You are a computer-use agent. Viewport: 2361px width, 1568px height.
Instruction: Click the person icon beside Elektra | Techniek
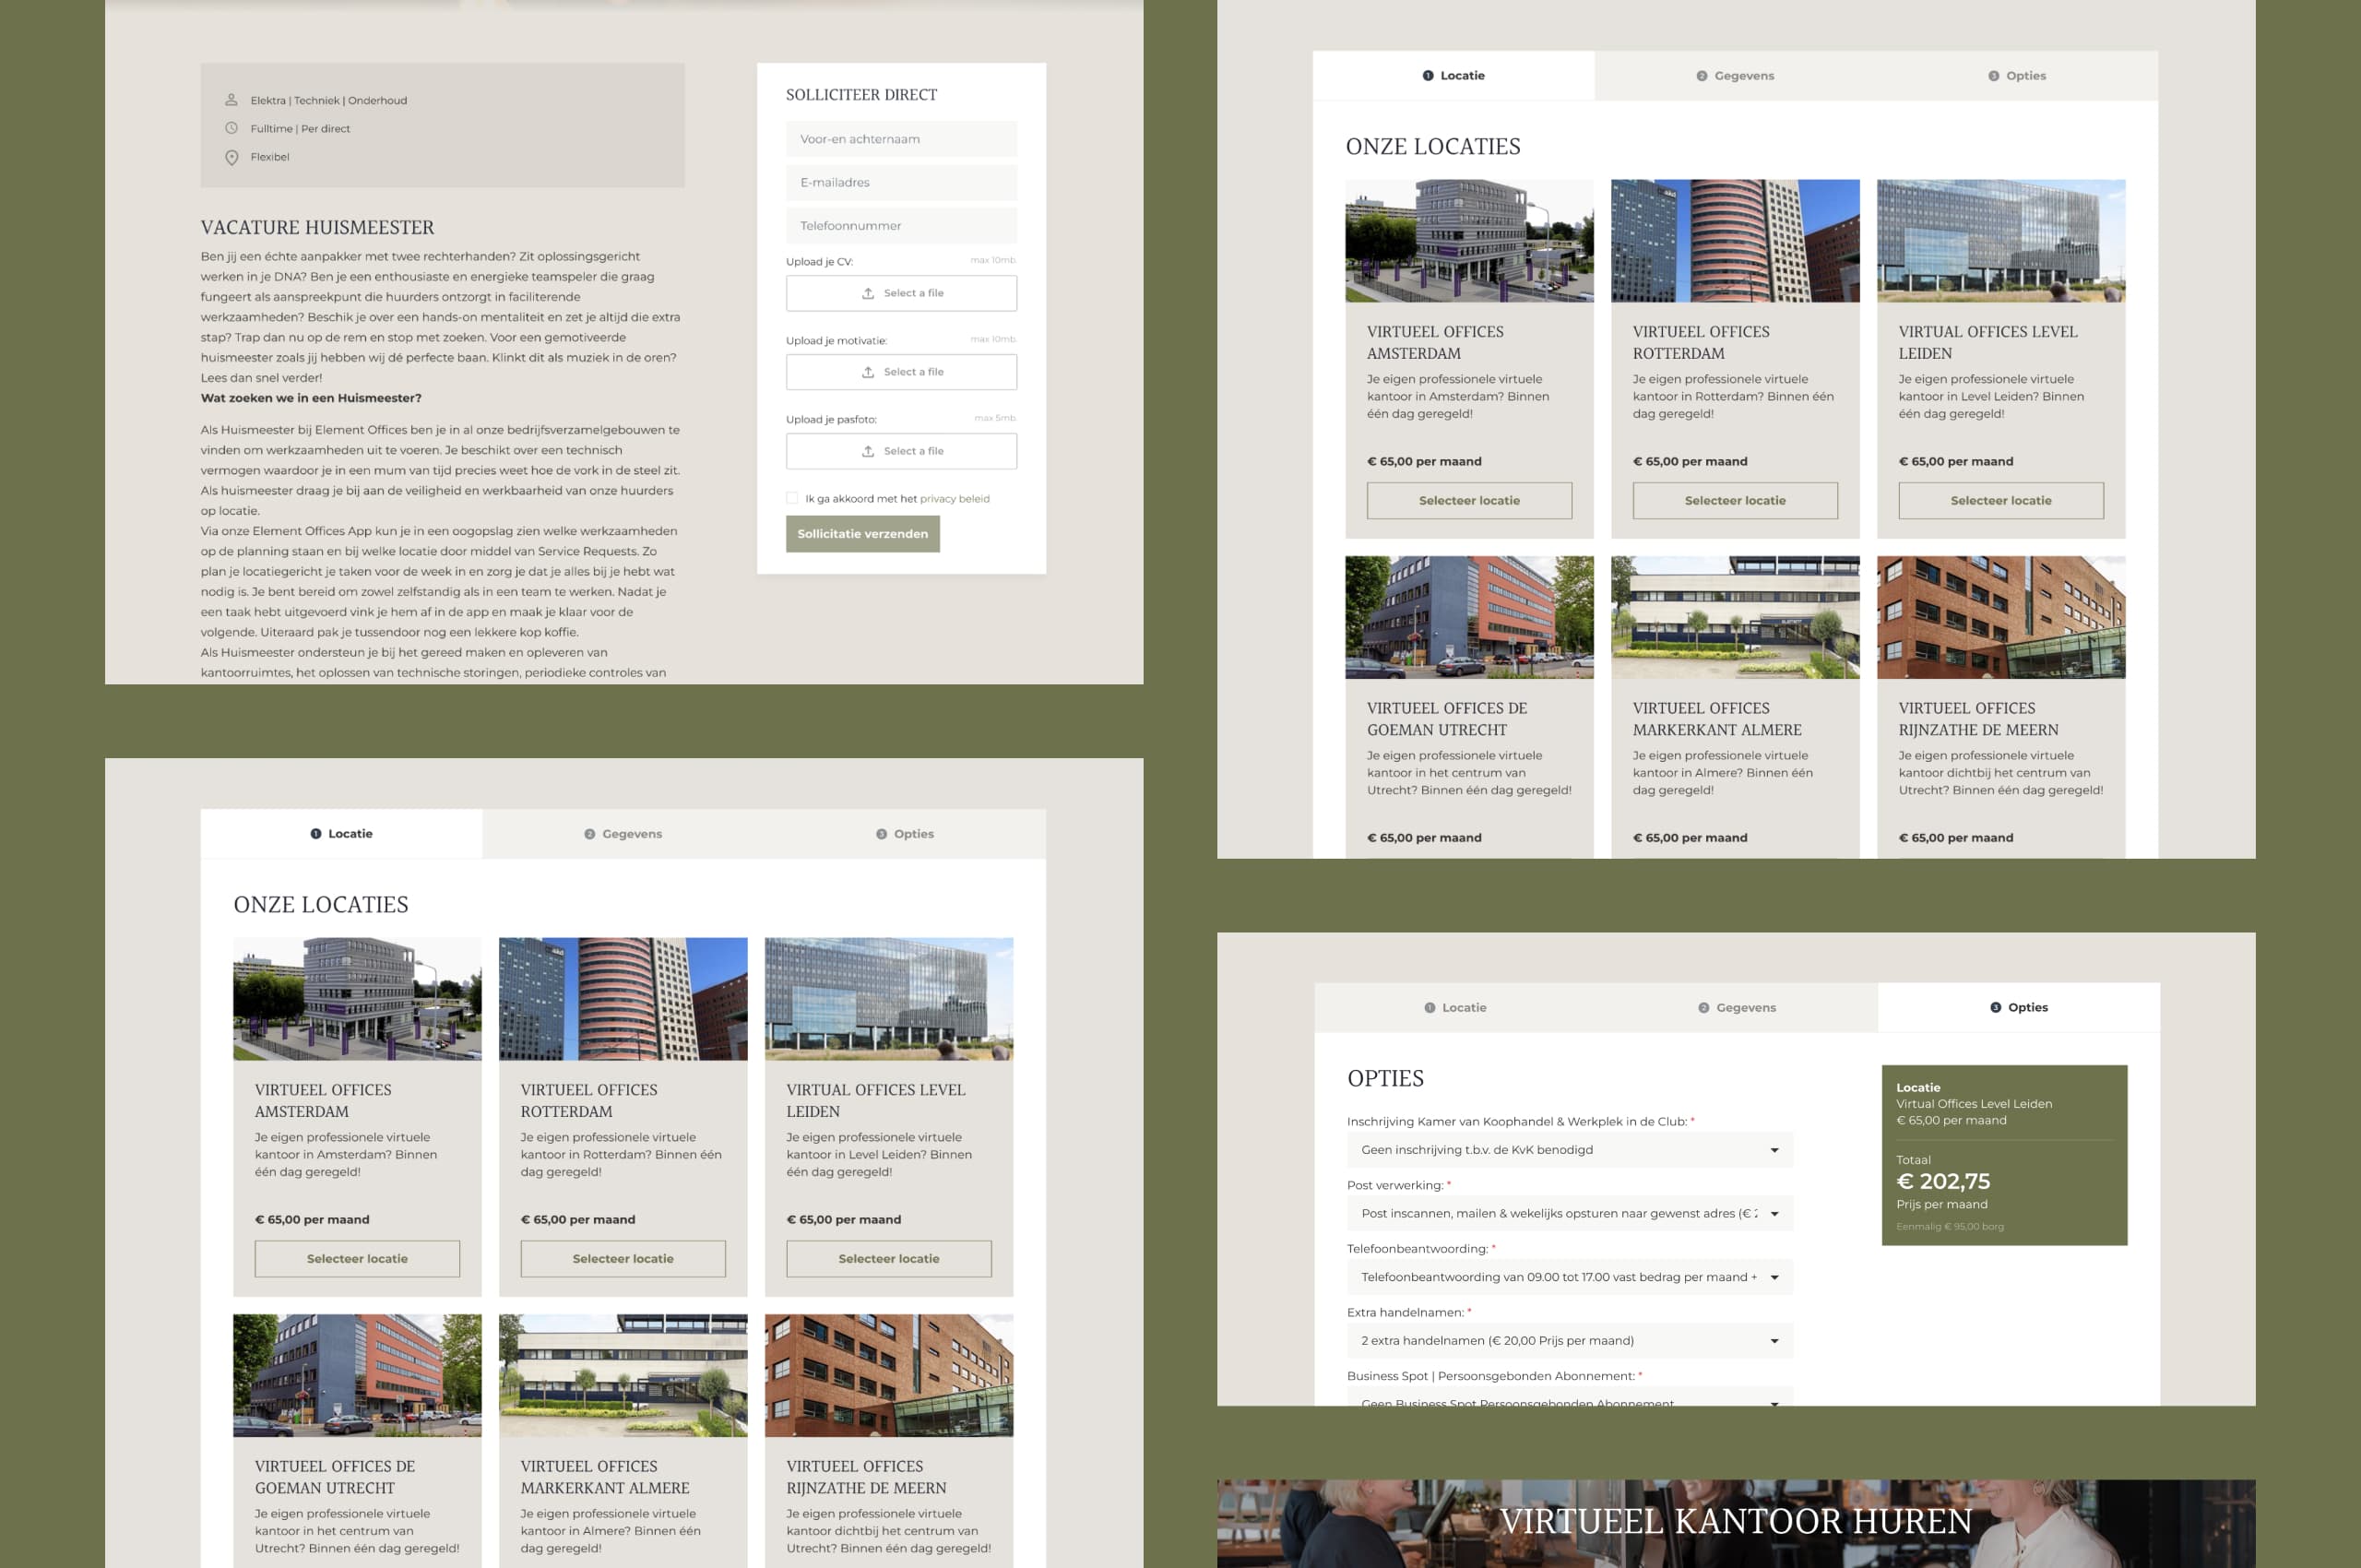[231, 100]
